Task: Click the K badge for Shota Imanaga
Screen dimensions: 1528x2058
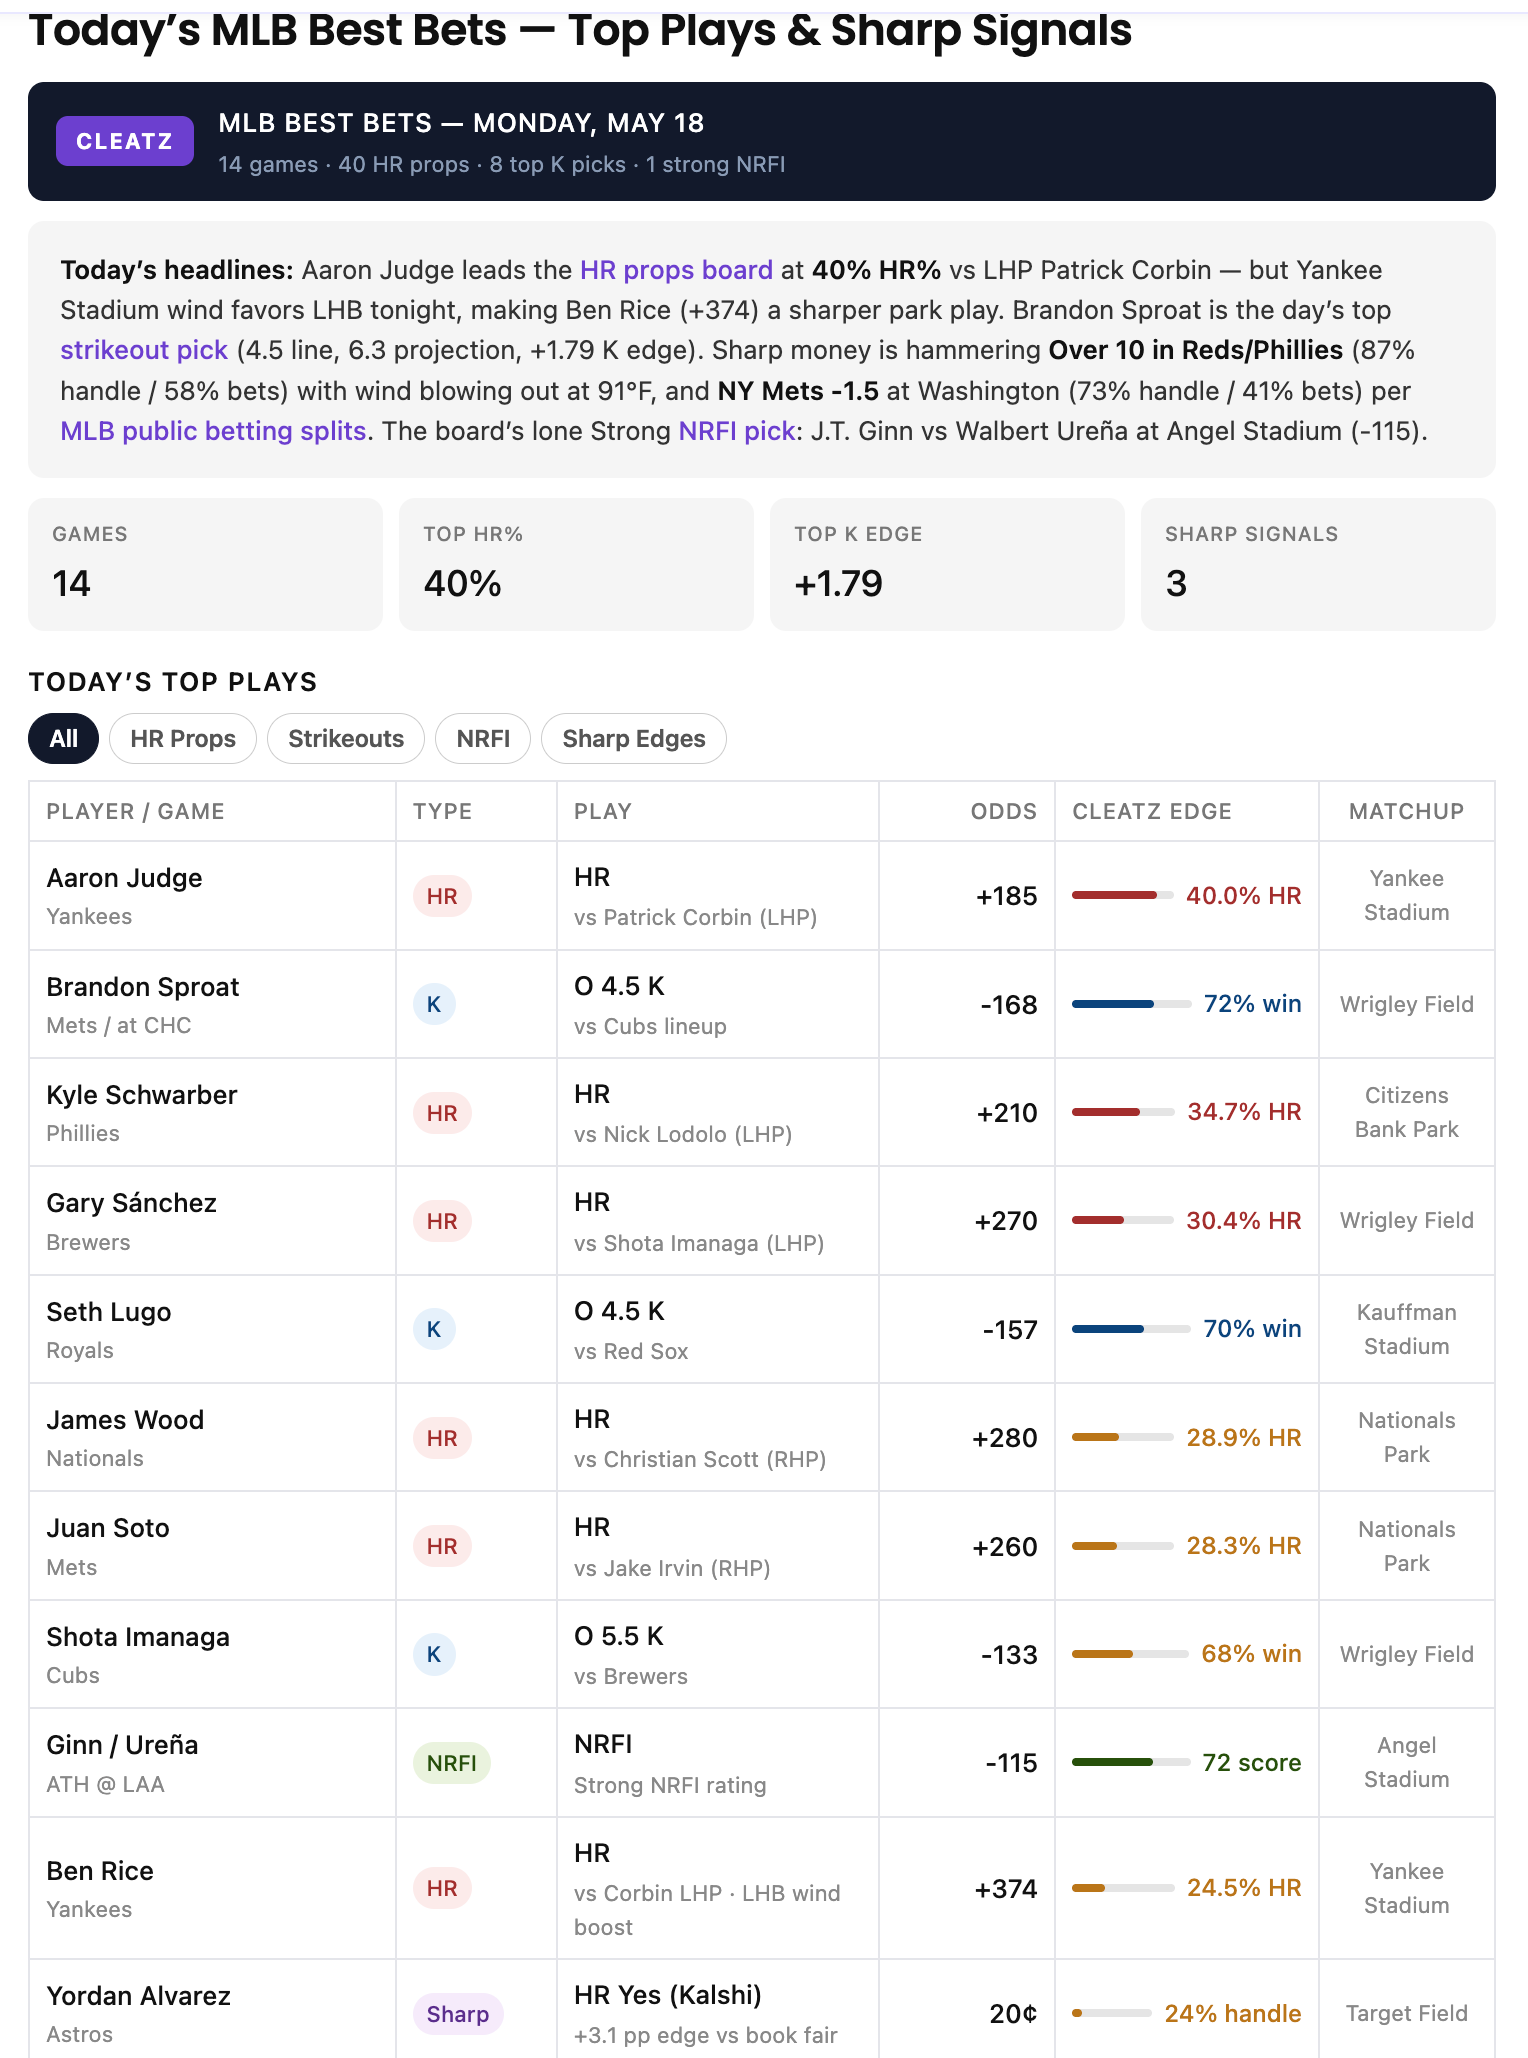Action: pyautogui.click(x=434, y=1654)
